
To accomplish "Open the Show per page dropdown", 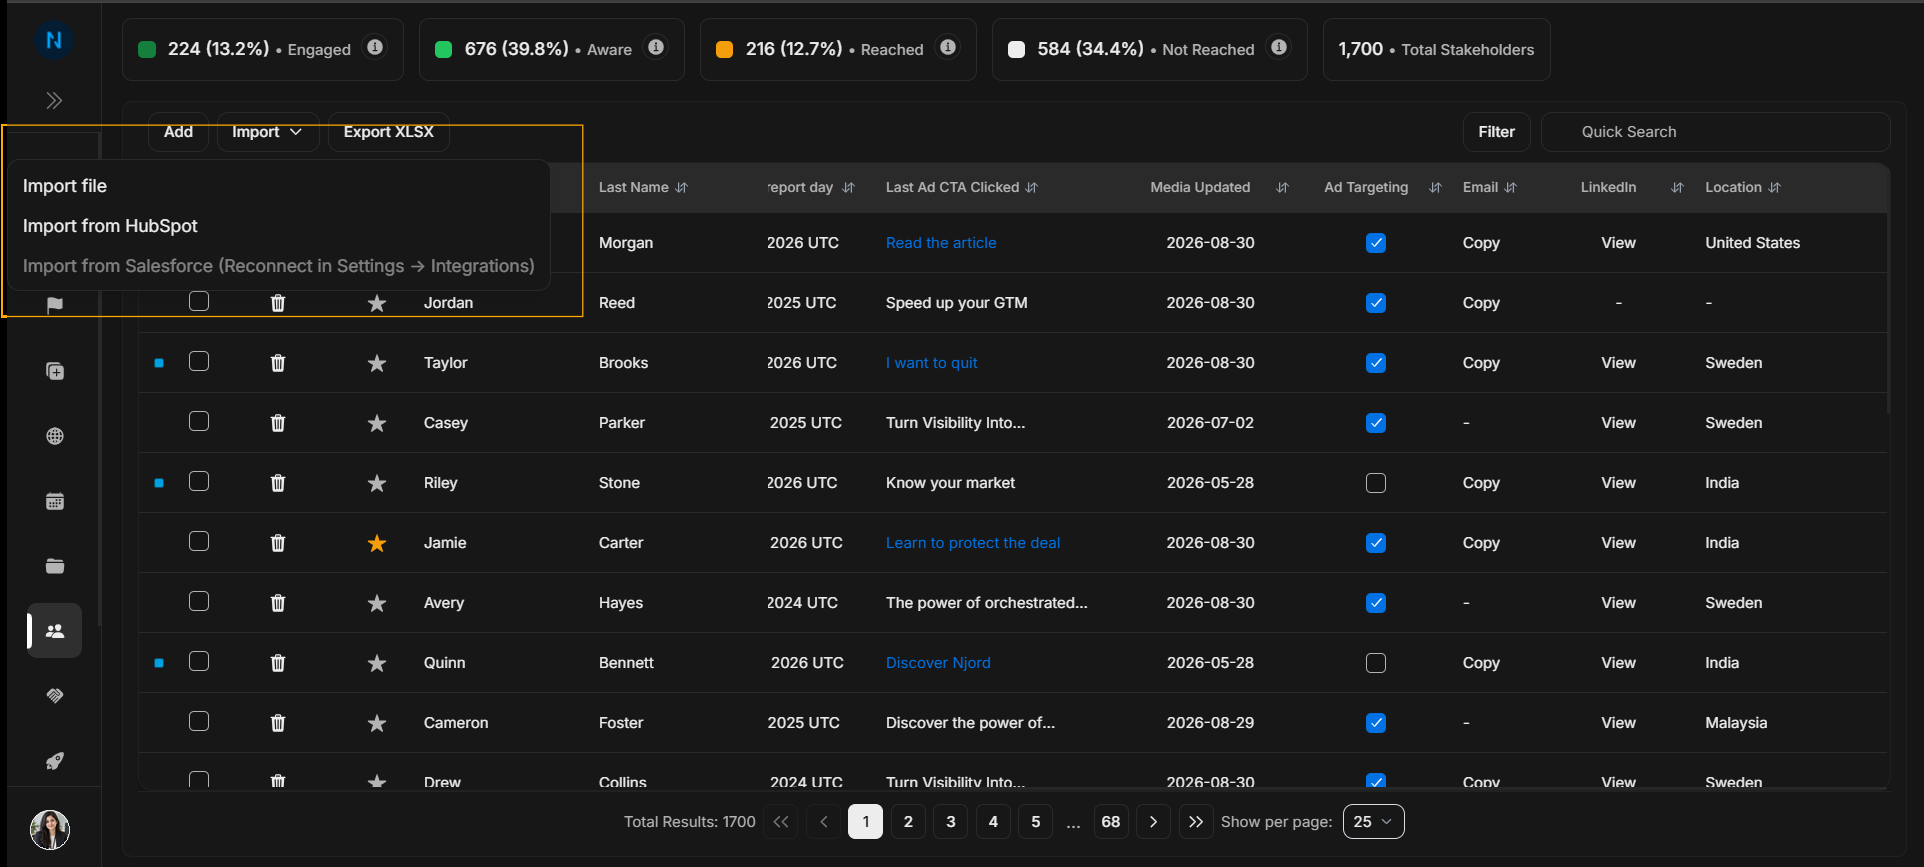I will [1373, 821].
